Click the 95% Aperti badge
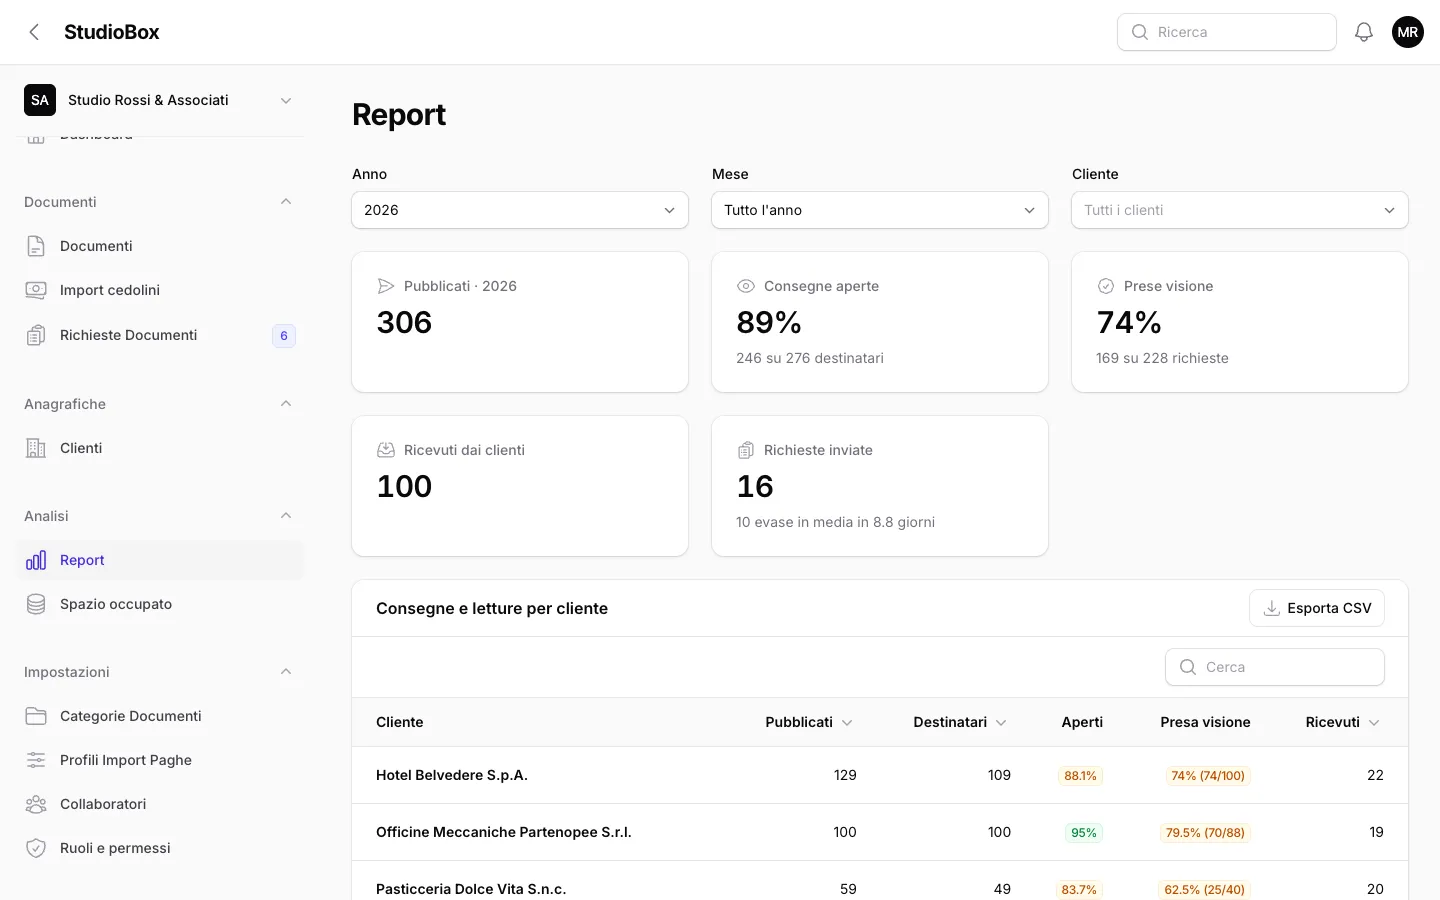 point(1084,833)
